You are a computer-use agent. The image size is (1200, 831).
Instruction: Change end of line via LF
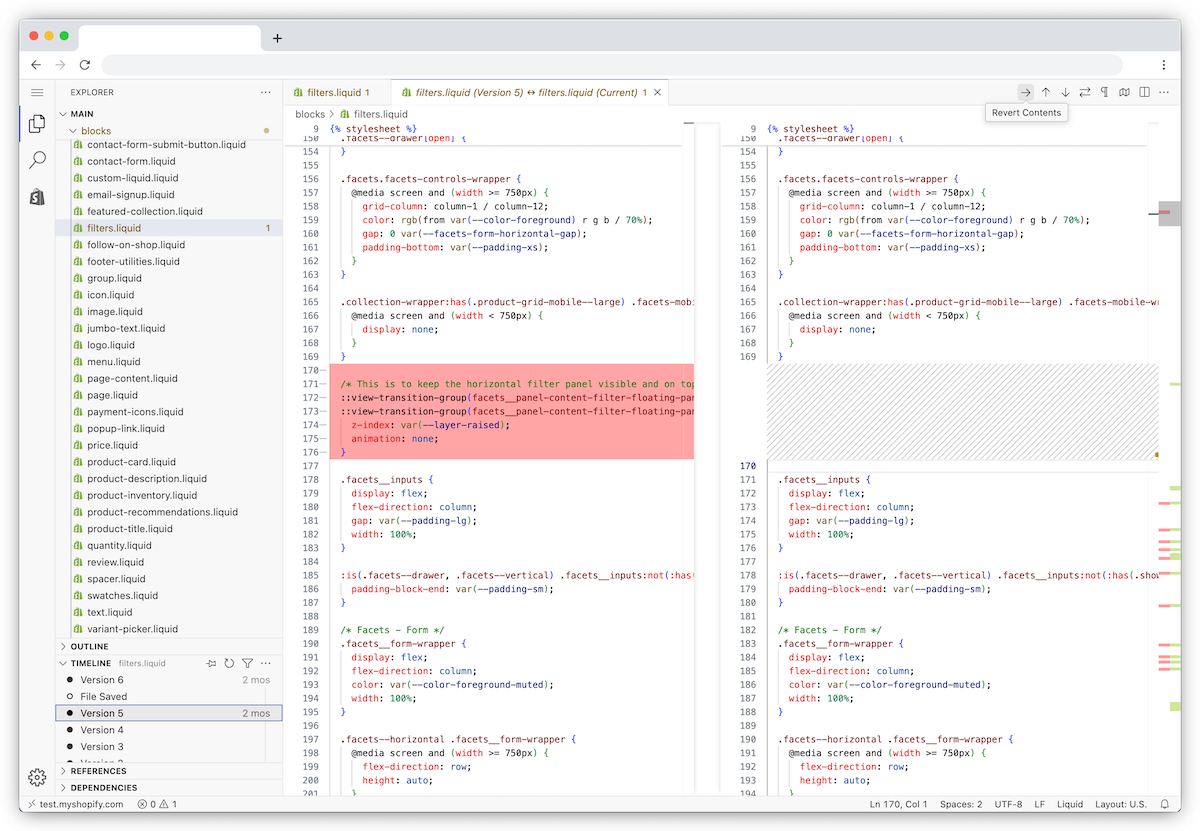pos(1040,804)
